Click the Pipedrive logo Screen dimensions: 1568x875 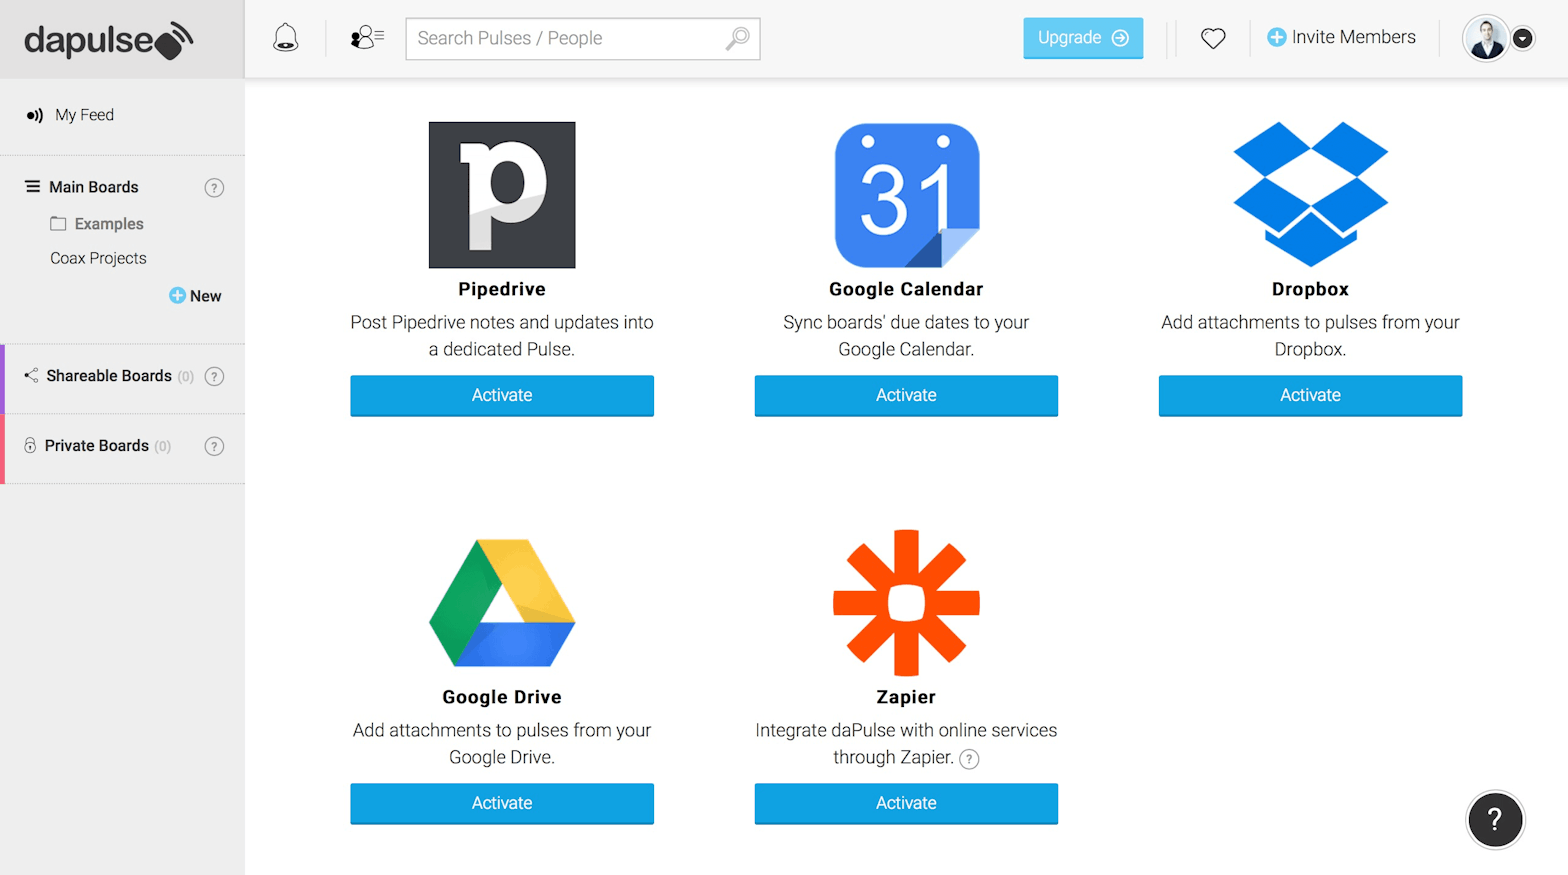(x=502, y=195)
